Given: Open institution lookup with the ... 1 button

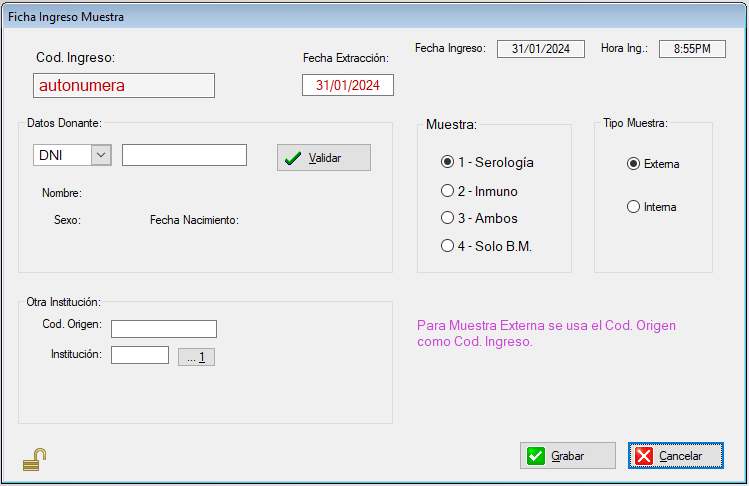Looking at the screenshot, I should pyautogui.click(x=196, y=356).
